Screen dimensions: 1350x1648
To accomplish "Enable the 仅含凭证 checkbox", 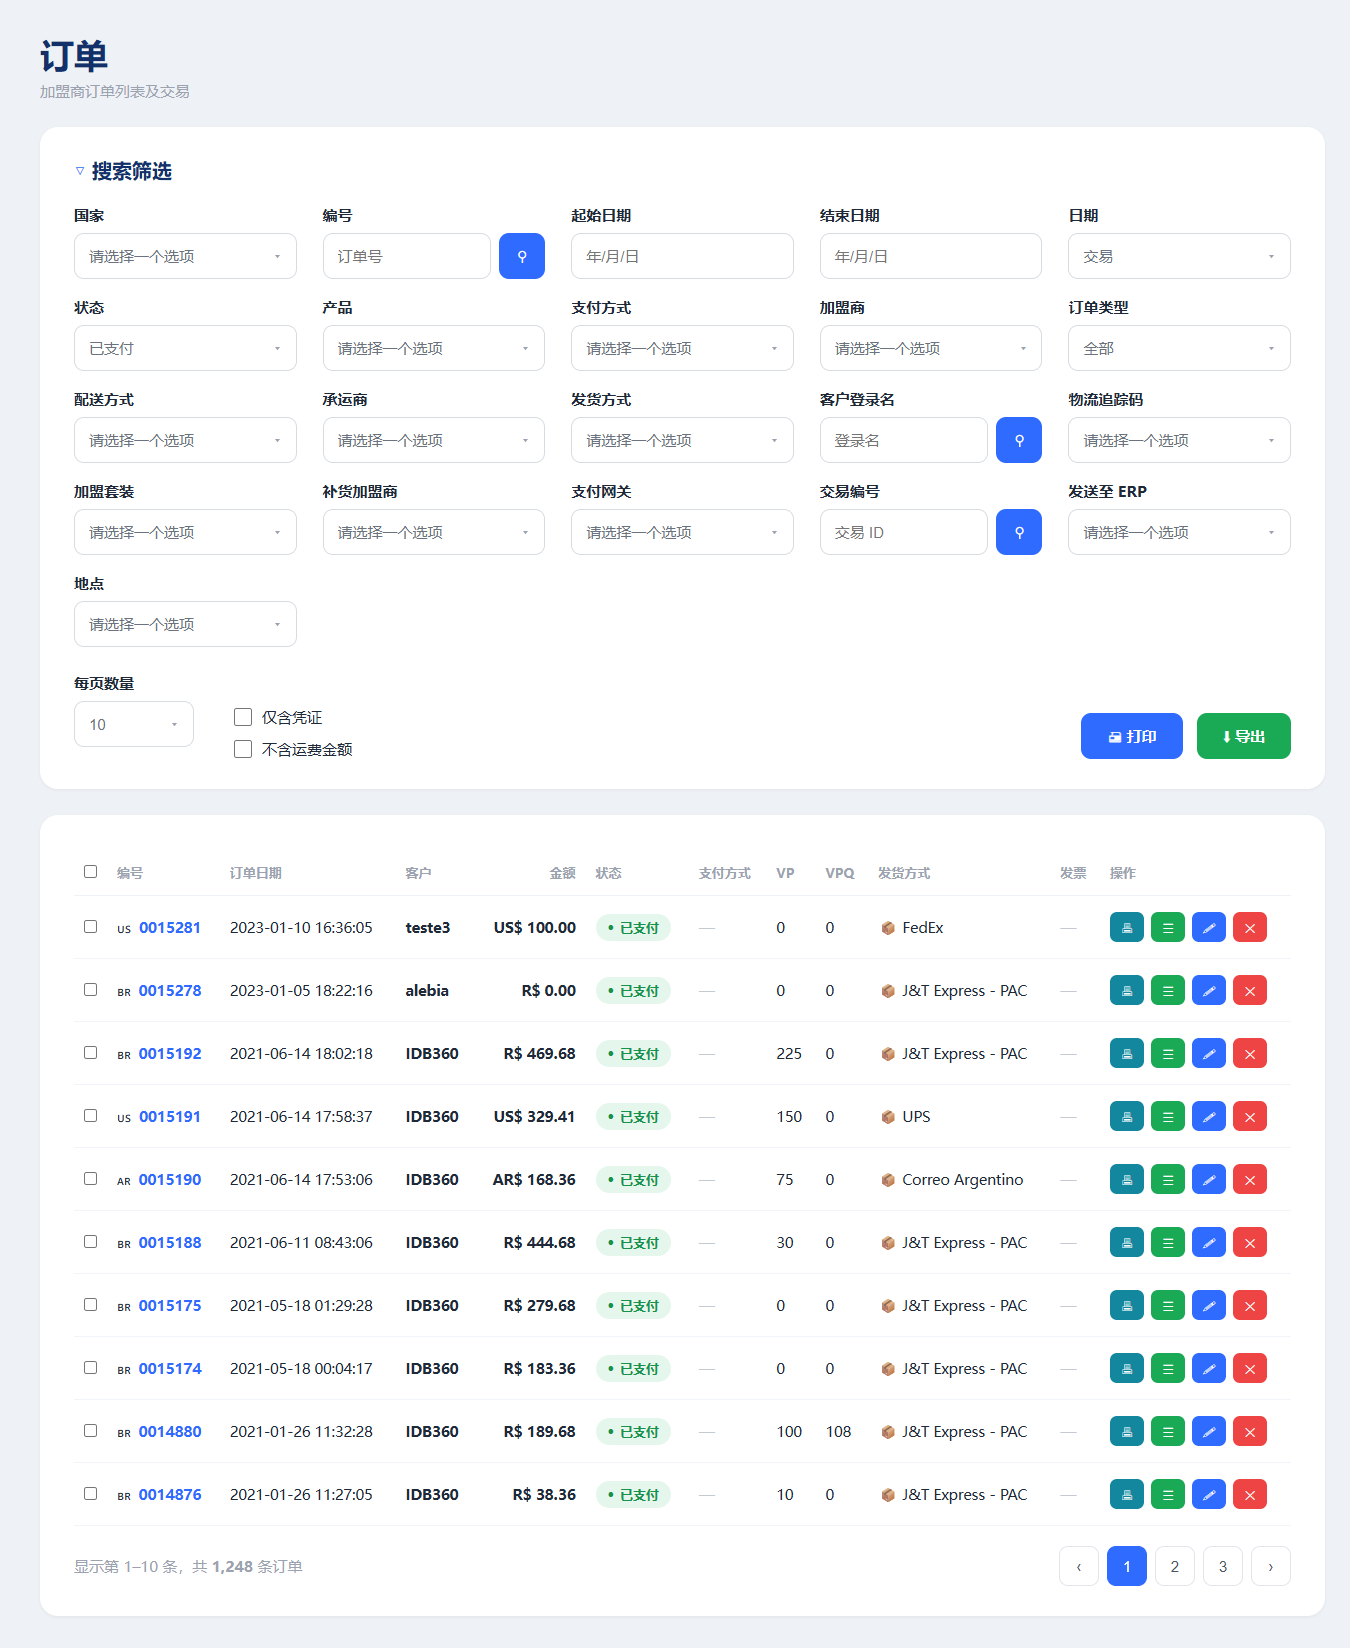I will pyautogui.click(x=243, y=717).
